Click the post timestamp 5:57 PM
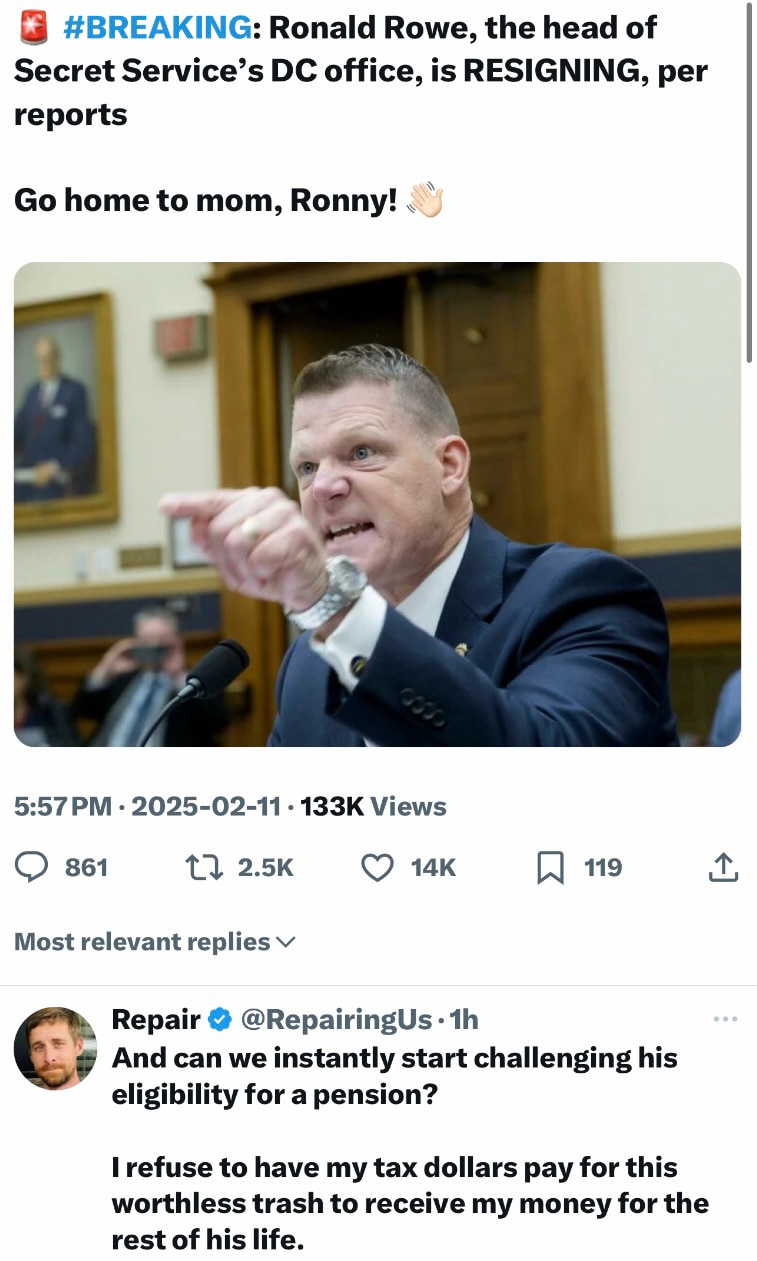This screenshot has height=1261, width=757. coord(63,806)
